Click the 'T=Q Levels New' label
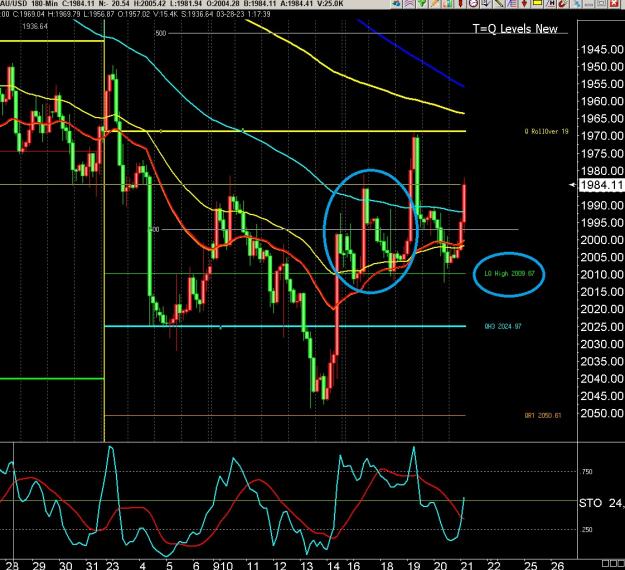The width and height of the screenshot is (625, 570). [515, 29]
